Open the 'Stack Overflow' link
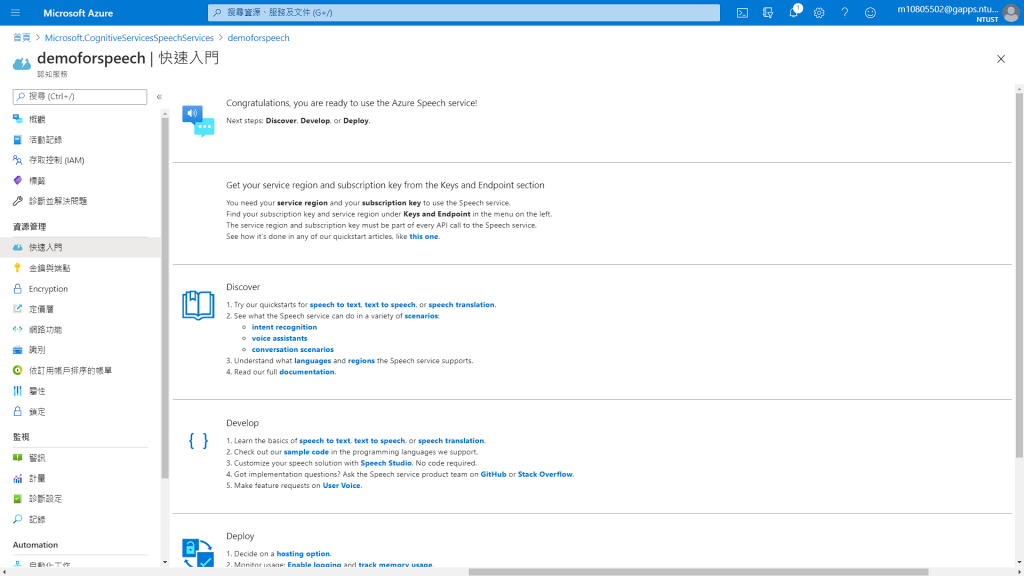The height and width of the screenshot is (576, 1024). point(545,474)
